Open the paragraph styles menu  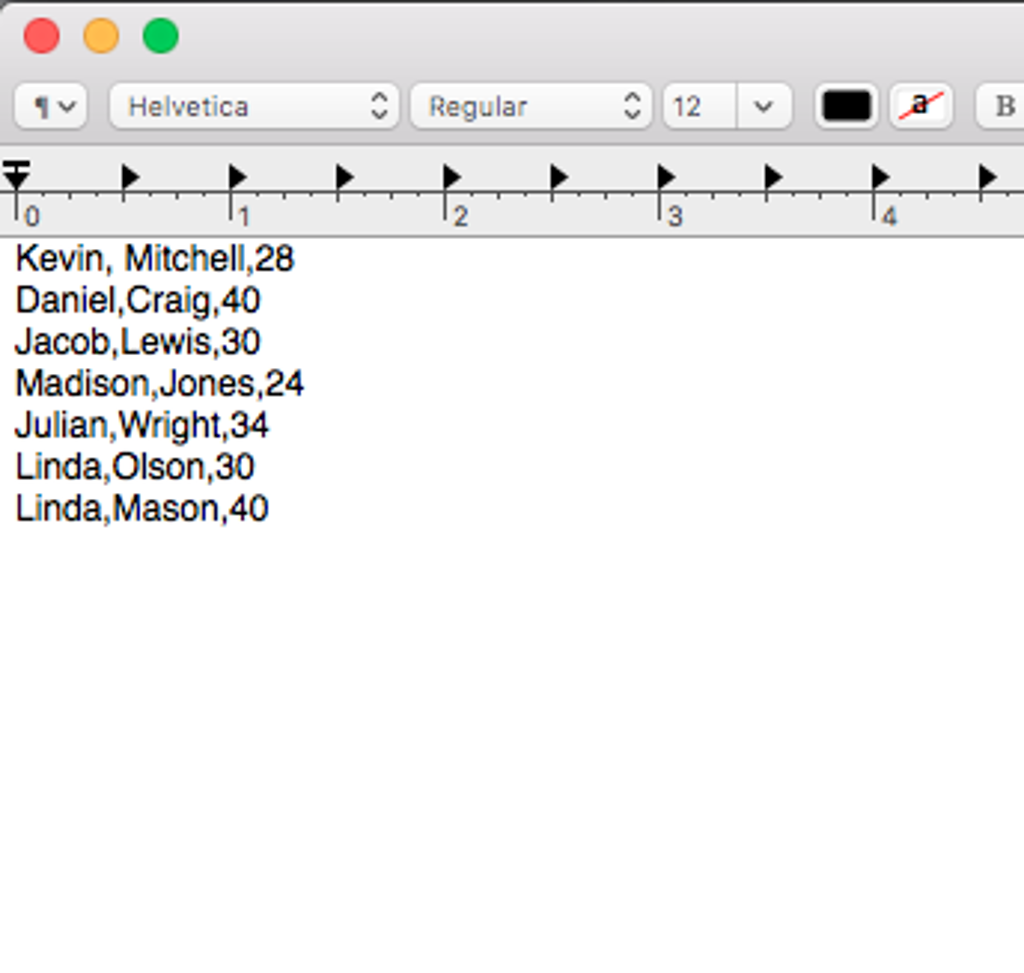(50, 106)
